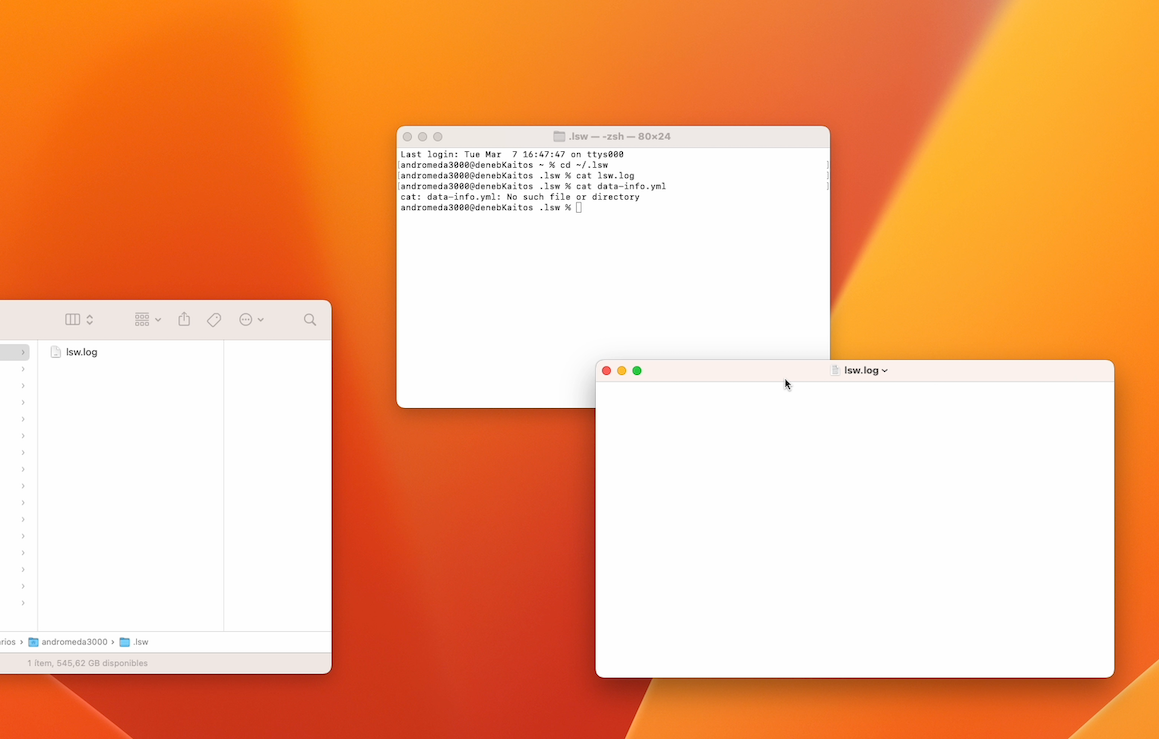The height and width of the screenshot is (739, 1159).
Task: Click the 'cat data-info.yml' command line
Action: tap(533, 186)
